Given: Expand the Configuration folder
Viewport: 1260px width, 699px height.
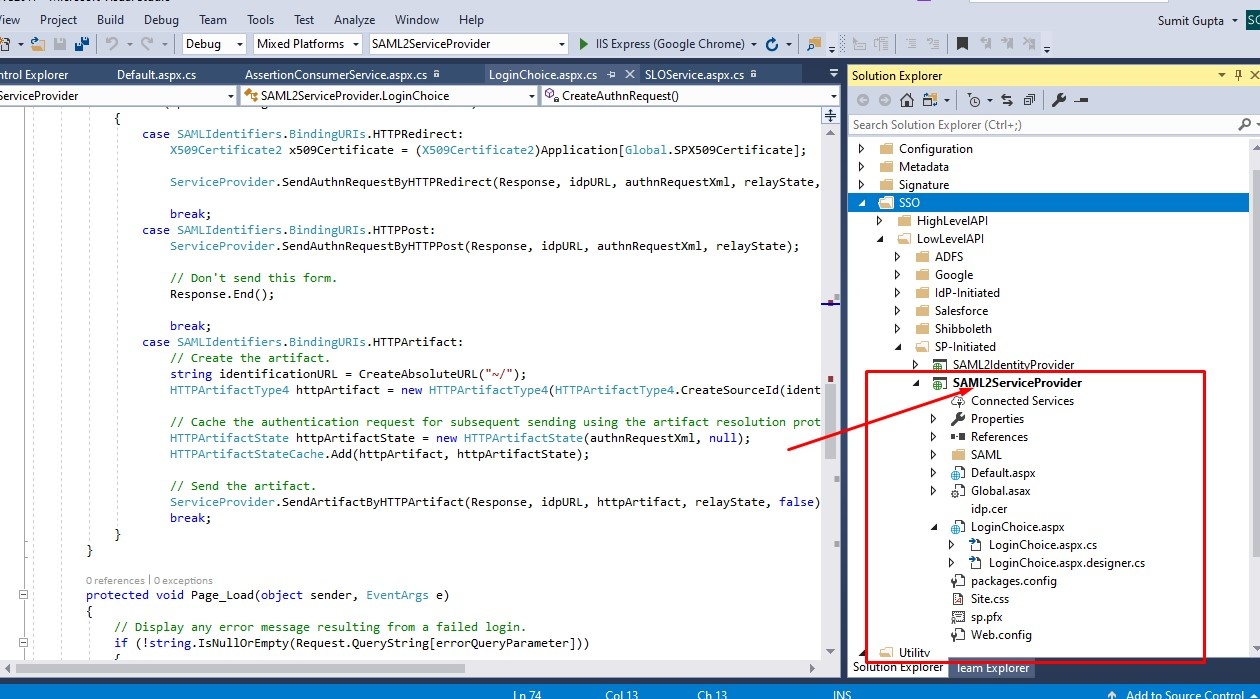Looking at the screenshot, I should [x=862, y=149].
